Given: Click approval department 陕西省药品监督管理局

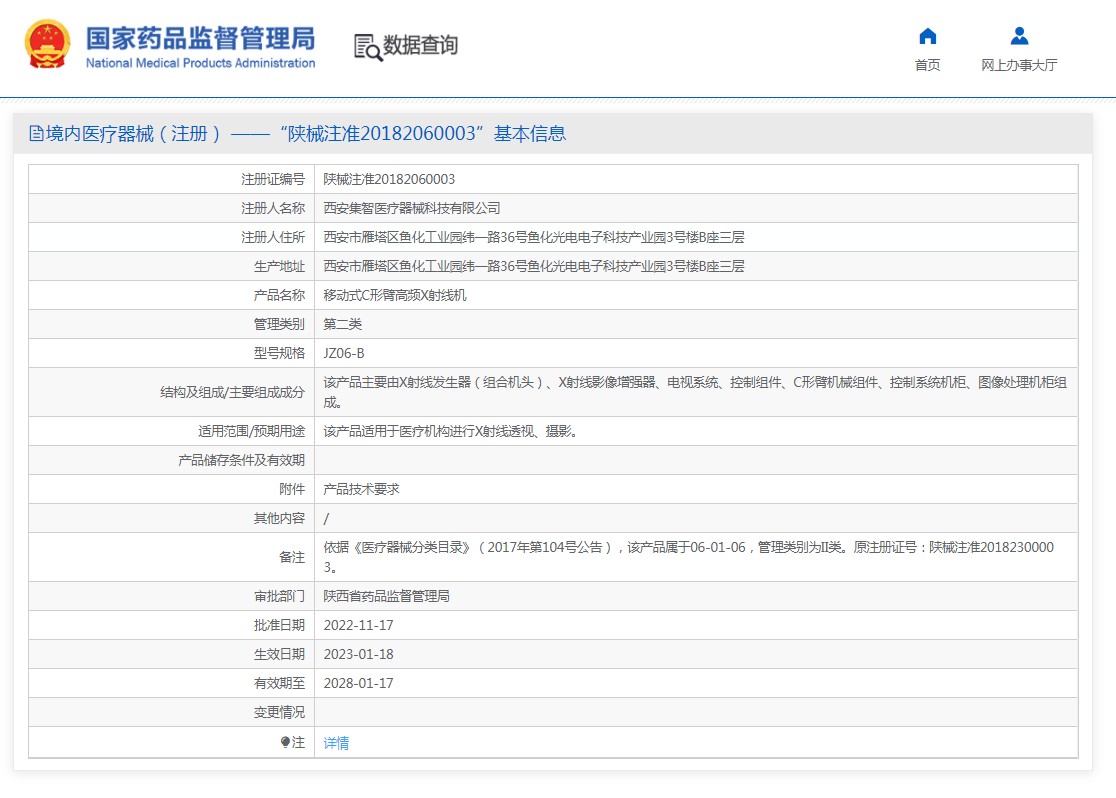Looking at the screenshot, I should coord(386,596).
